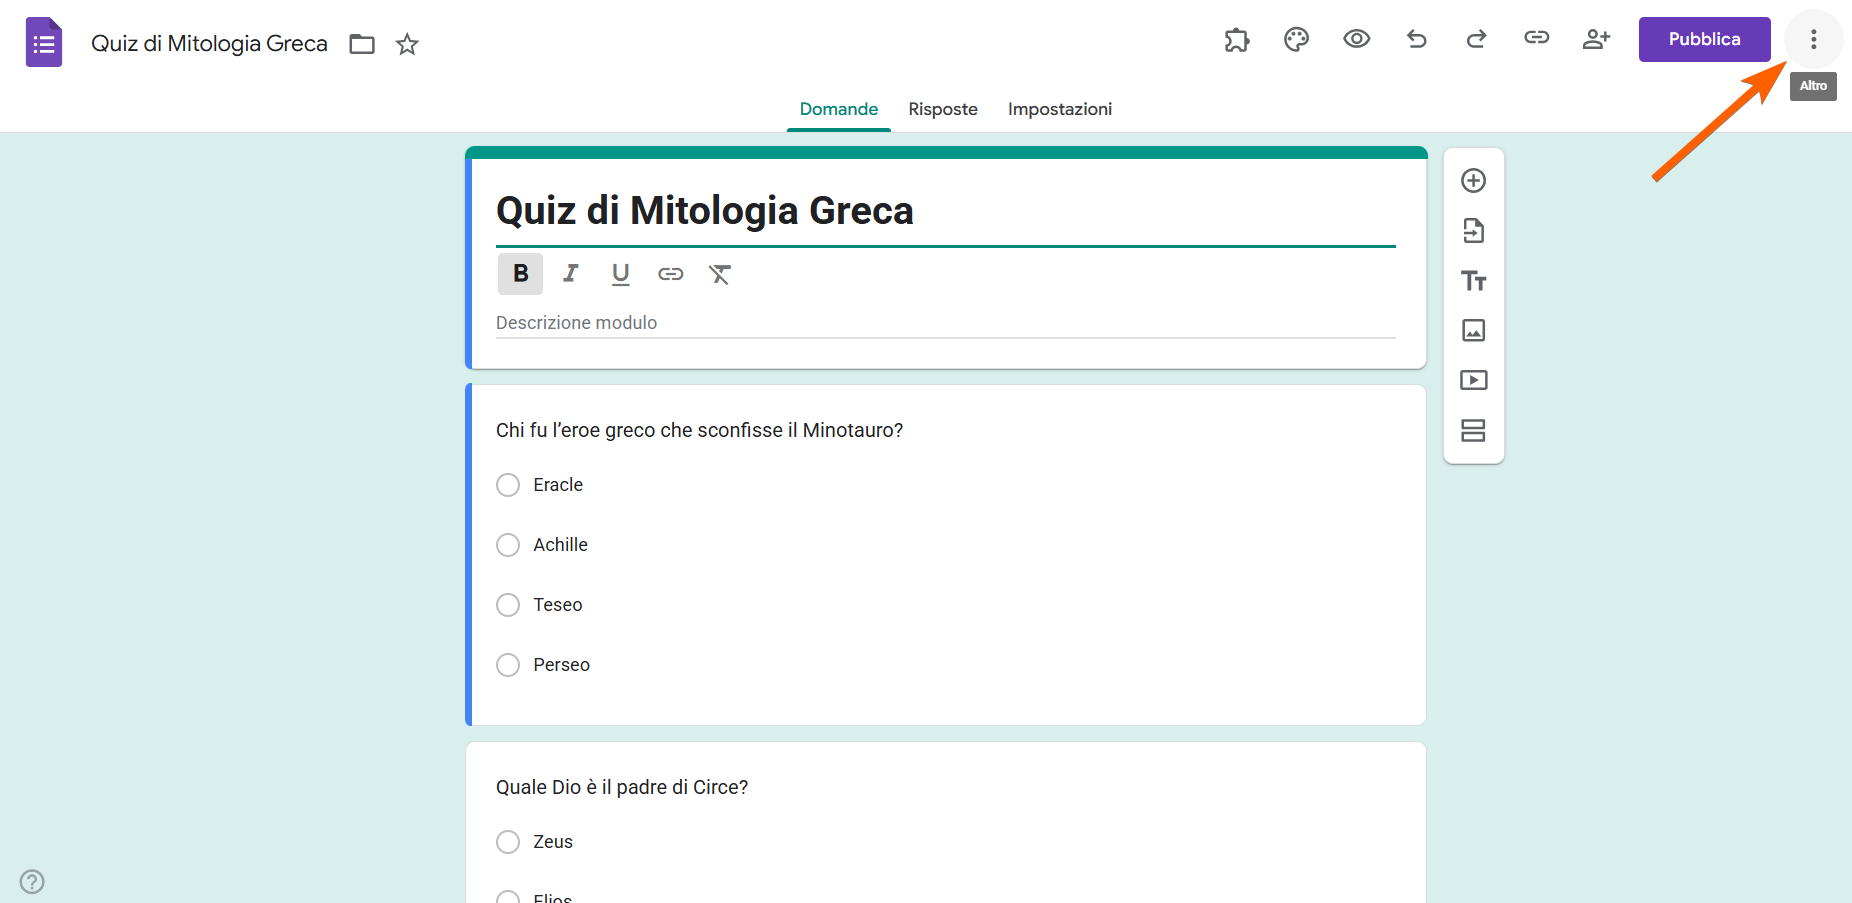Toggle bold formatting for the title
Screen dimensions: 1852x903
click(520, 274)
